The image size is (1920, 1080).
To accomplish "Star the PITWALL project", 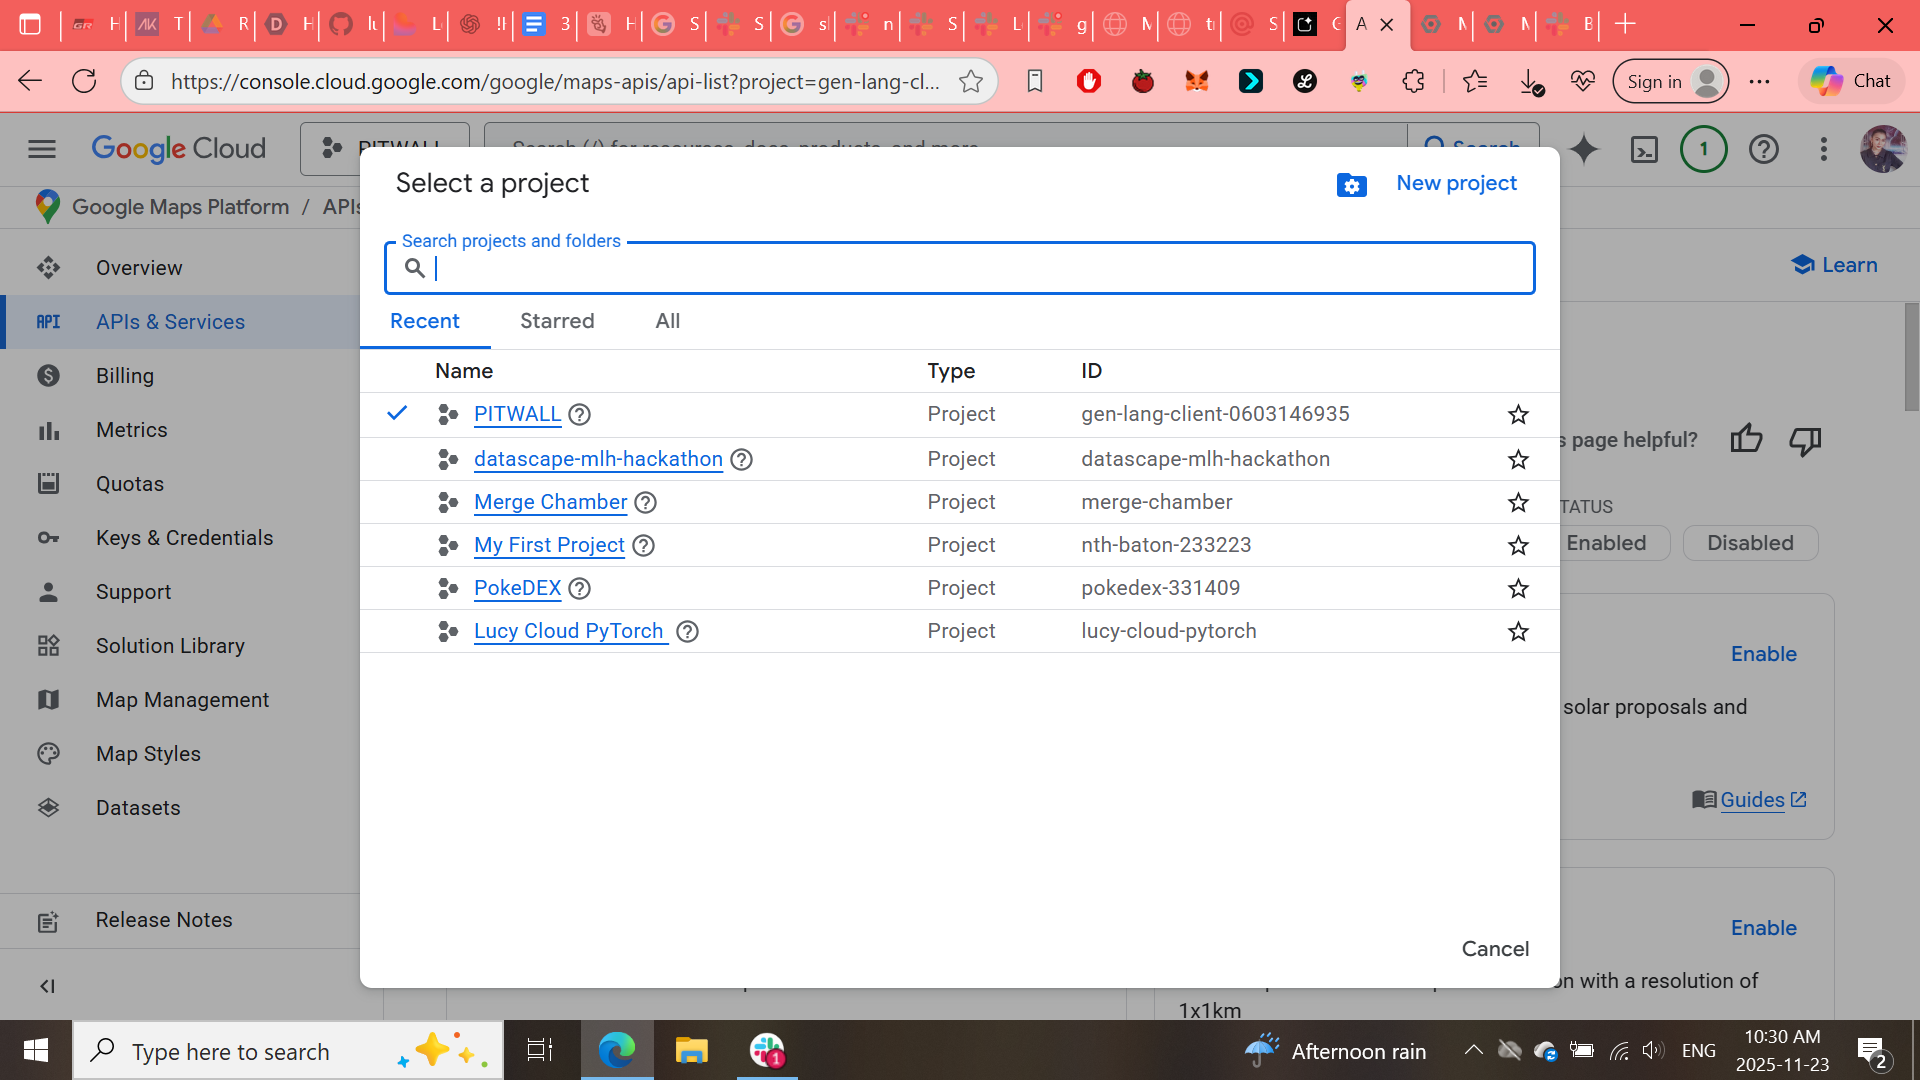I will 1518,415.
